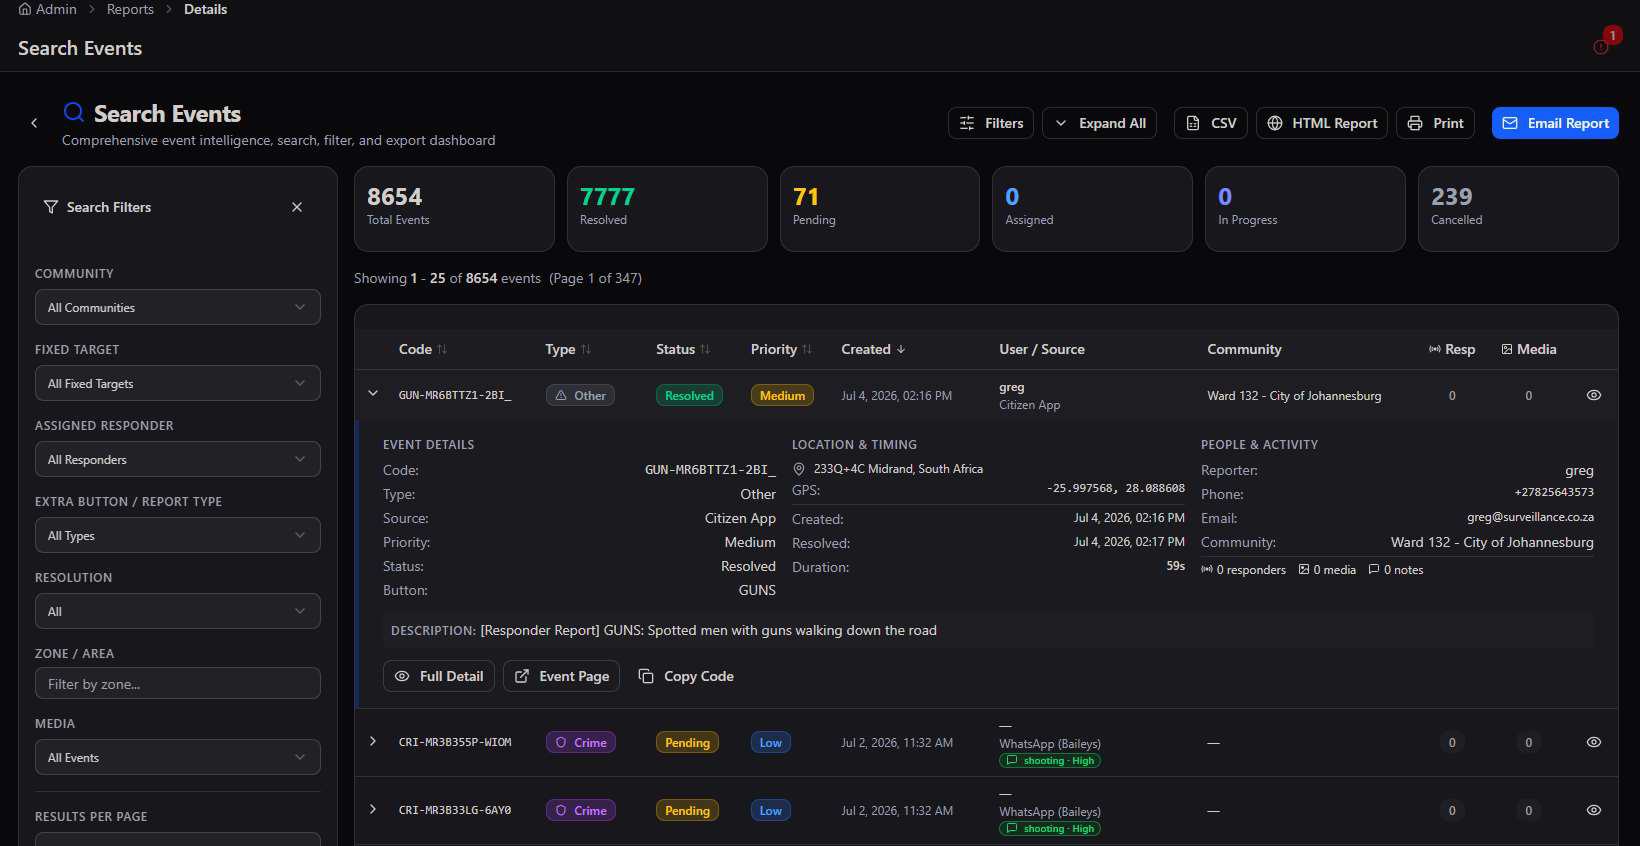Click the 0 responders indicator
Viewport: 1640px width, 846px height.
pyautogui.click(x=1244, y=570)
